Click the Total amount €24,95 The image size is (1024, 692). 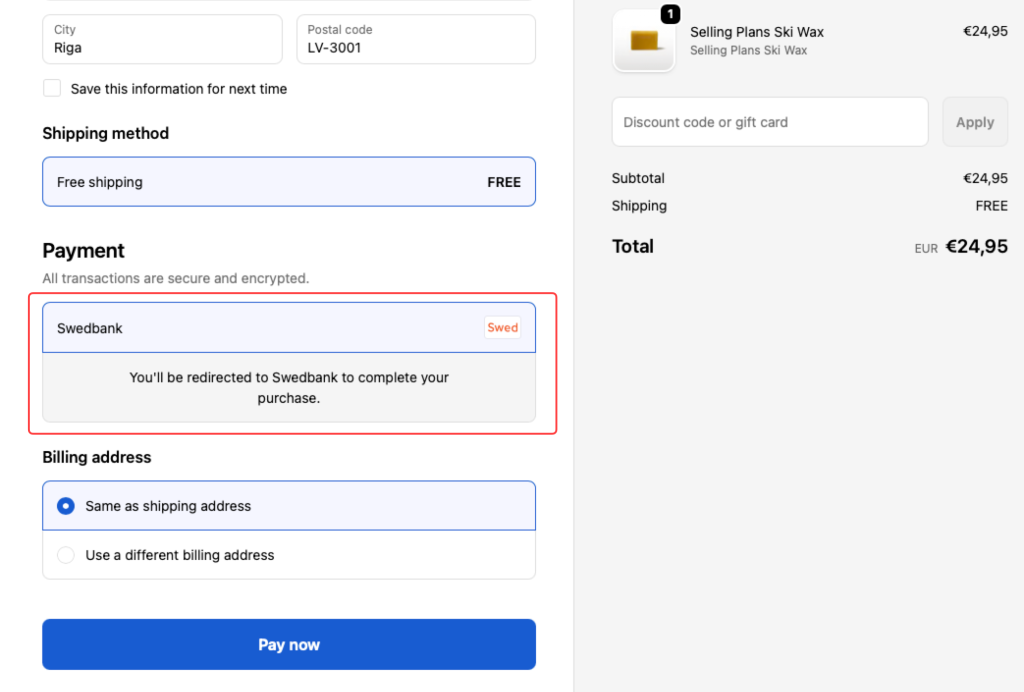pyautogui.click(x=976, y=247)
